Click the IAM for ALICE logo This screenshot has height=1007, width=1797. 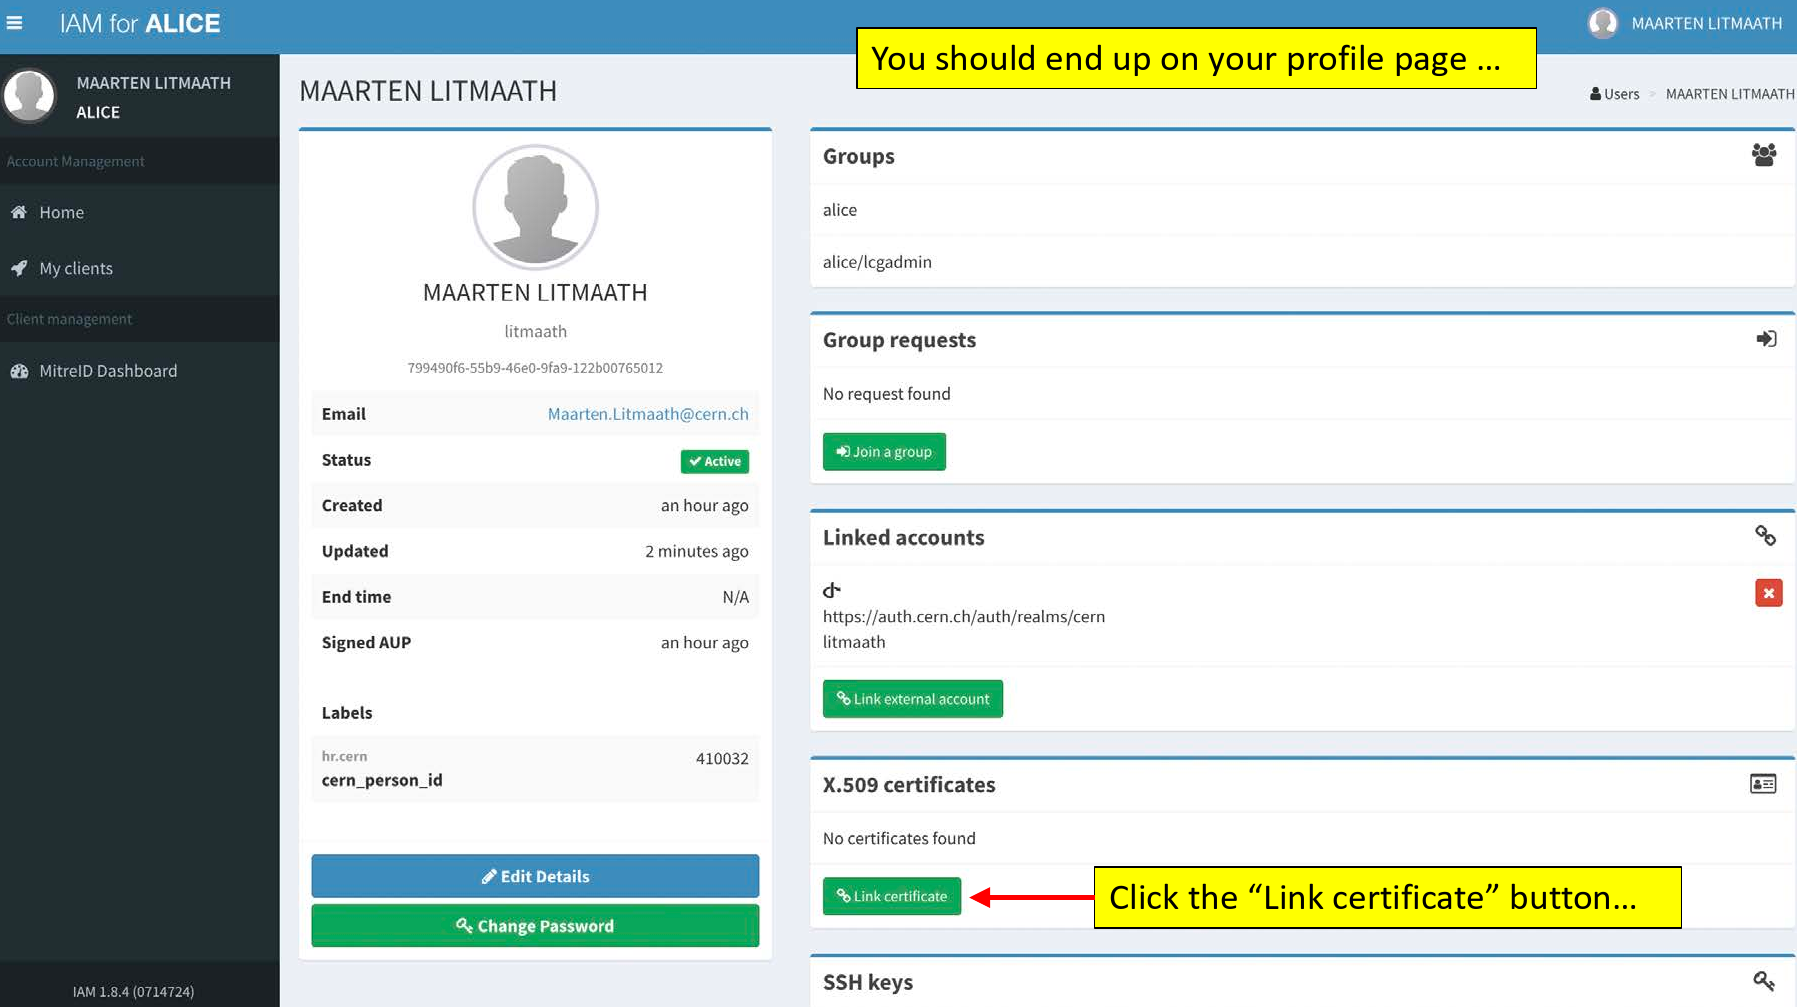point(140,23)
